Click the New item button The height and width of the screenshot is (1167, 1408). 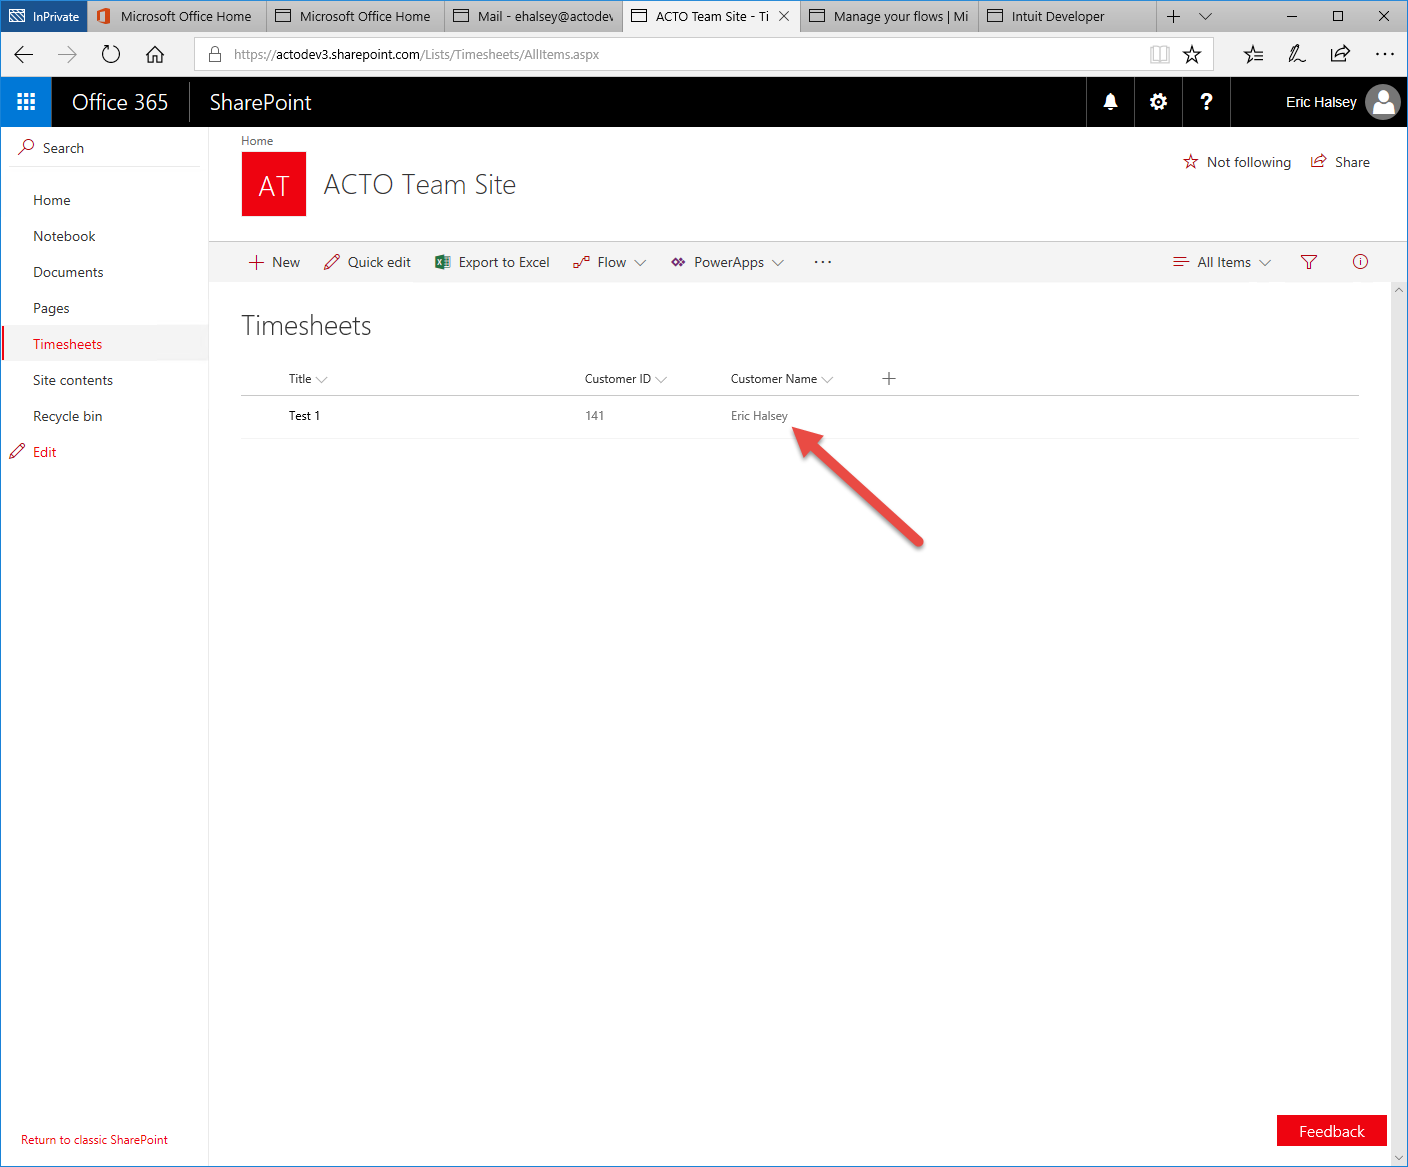pyautogui.click(x=274, y=262)
